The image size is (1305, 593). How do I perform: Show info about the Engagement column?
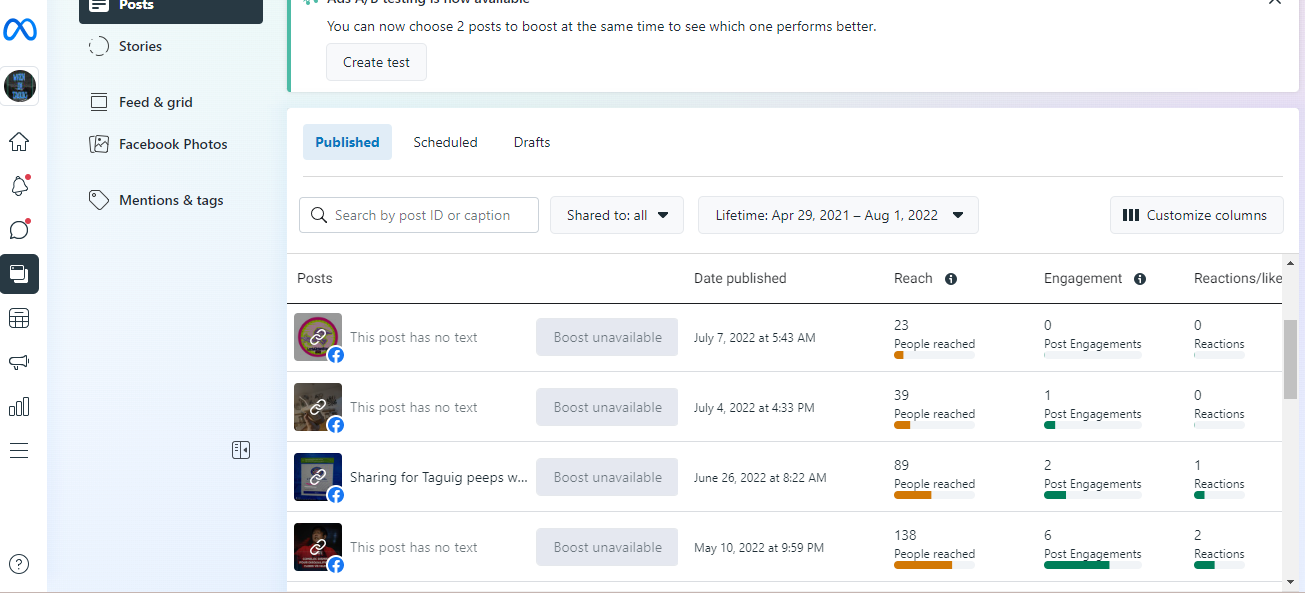point(1140,279)
